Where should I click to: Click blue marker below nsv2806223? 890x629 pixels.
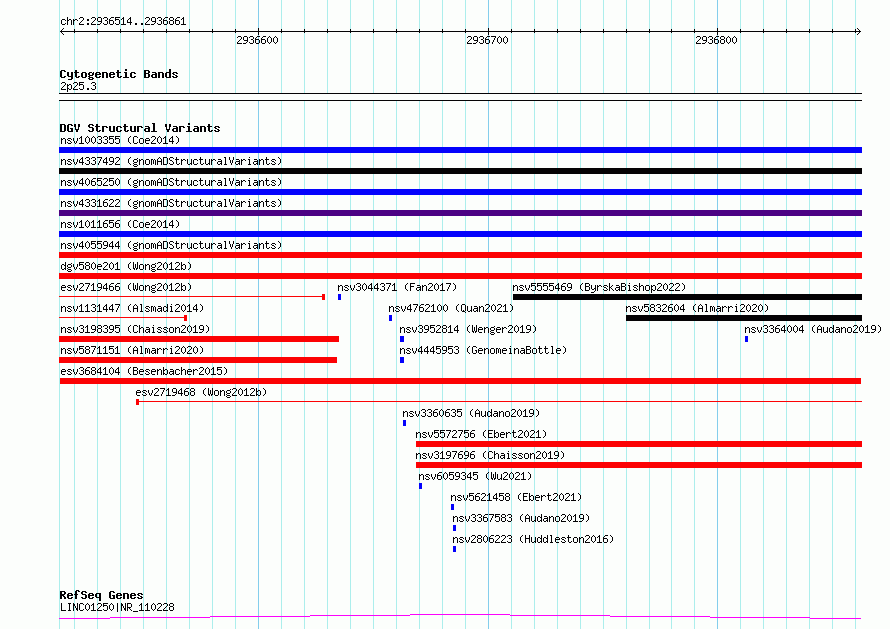coord(454,549)
